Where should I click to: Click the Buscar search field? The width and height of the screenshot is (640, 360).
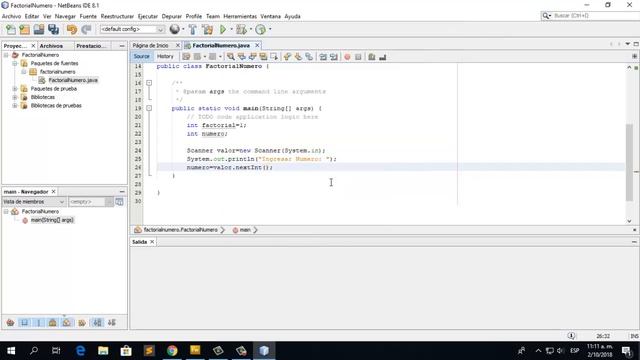pos(596,16)
